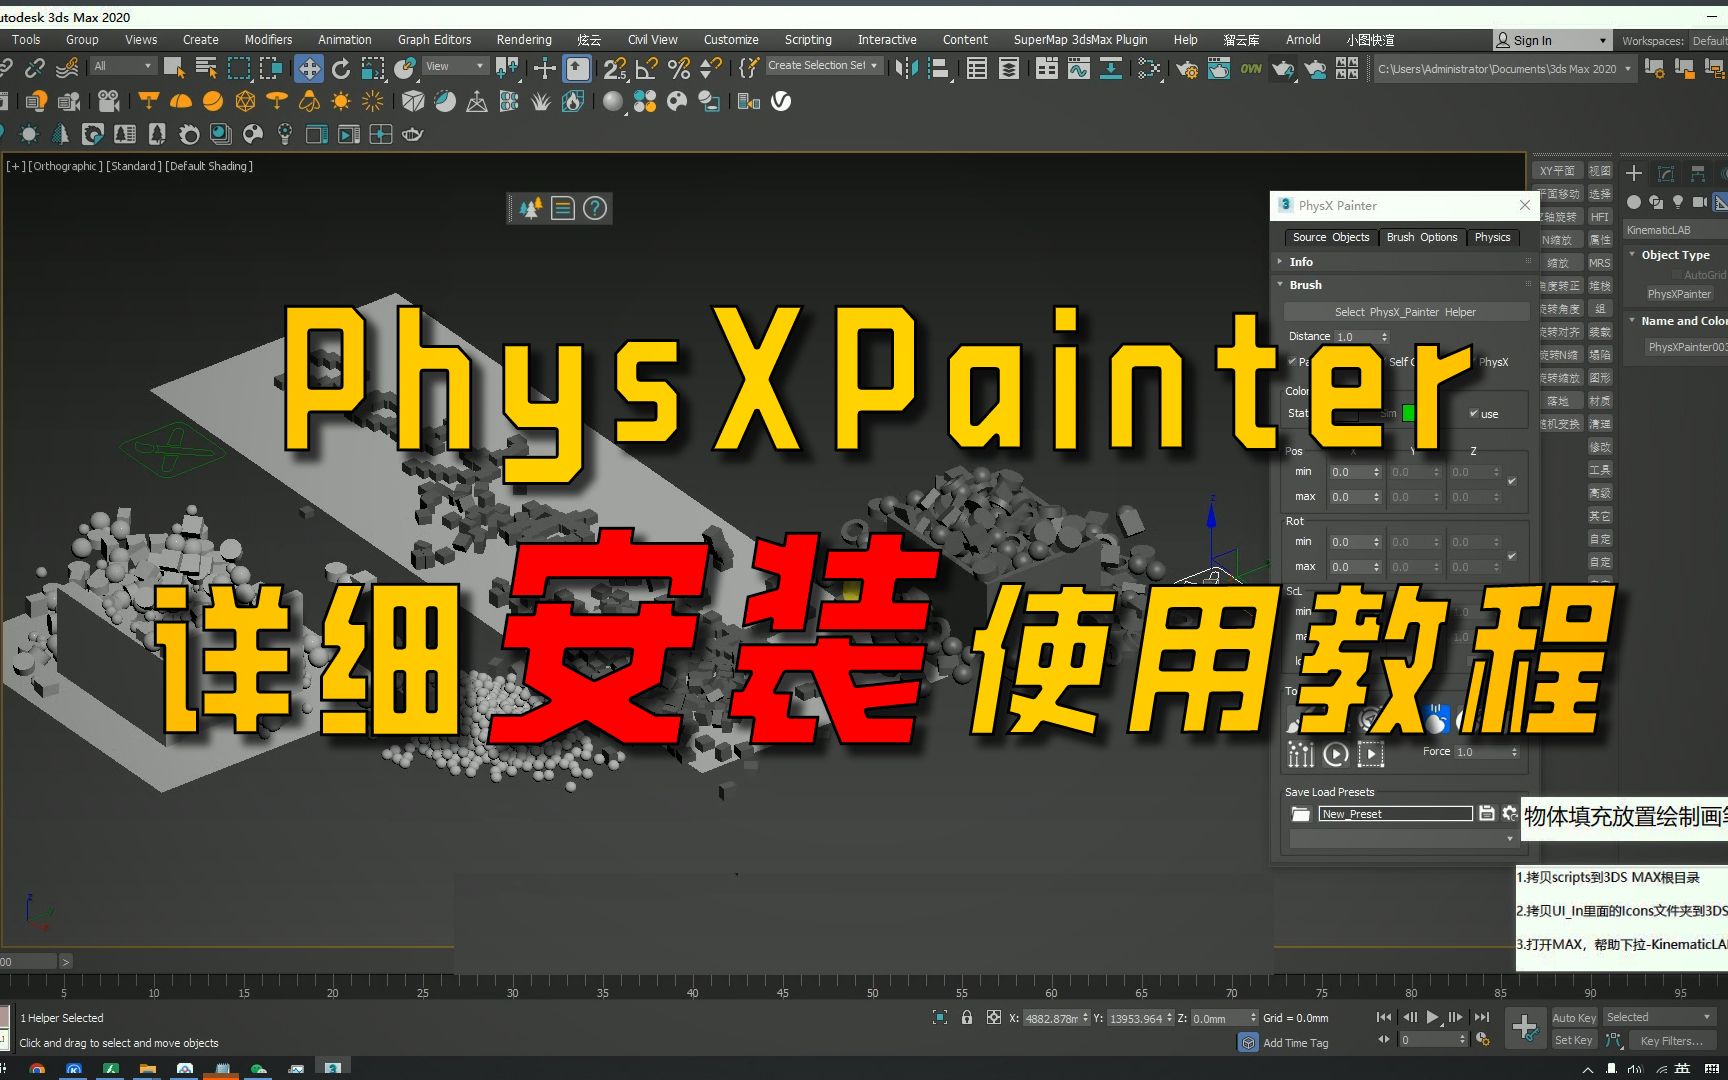The image size is (1728, 1080).
Task: Collapse the Object Type rollout
Action: click(x=1676, y=255)
